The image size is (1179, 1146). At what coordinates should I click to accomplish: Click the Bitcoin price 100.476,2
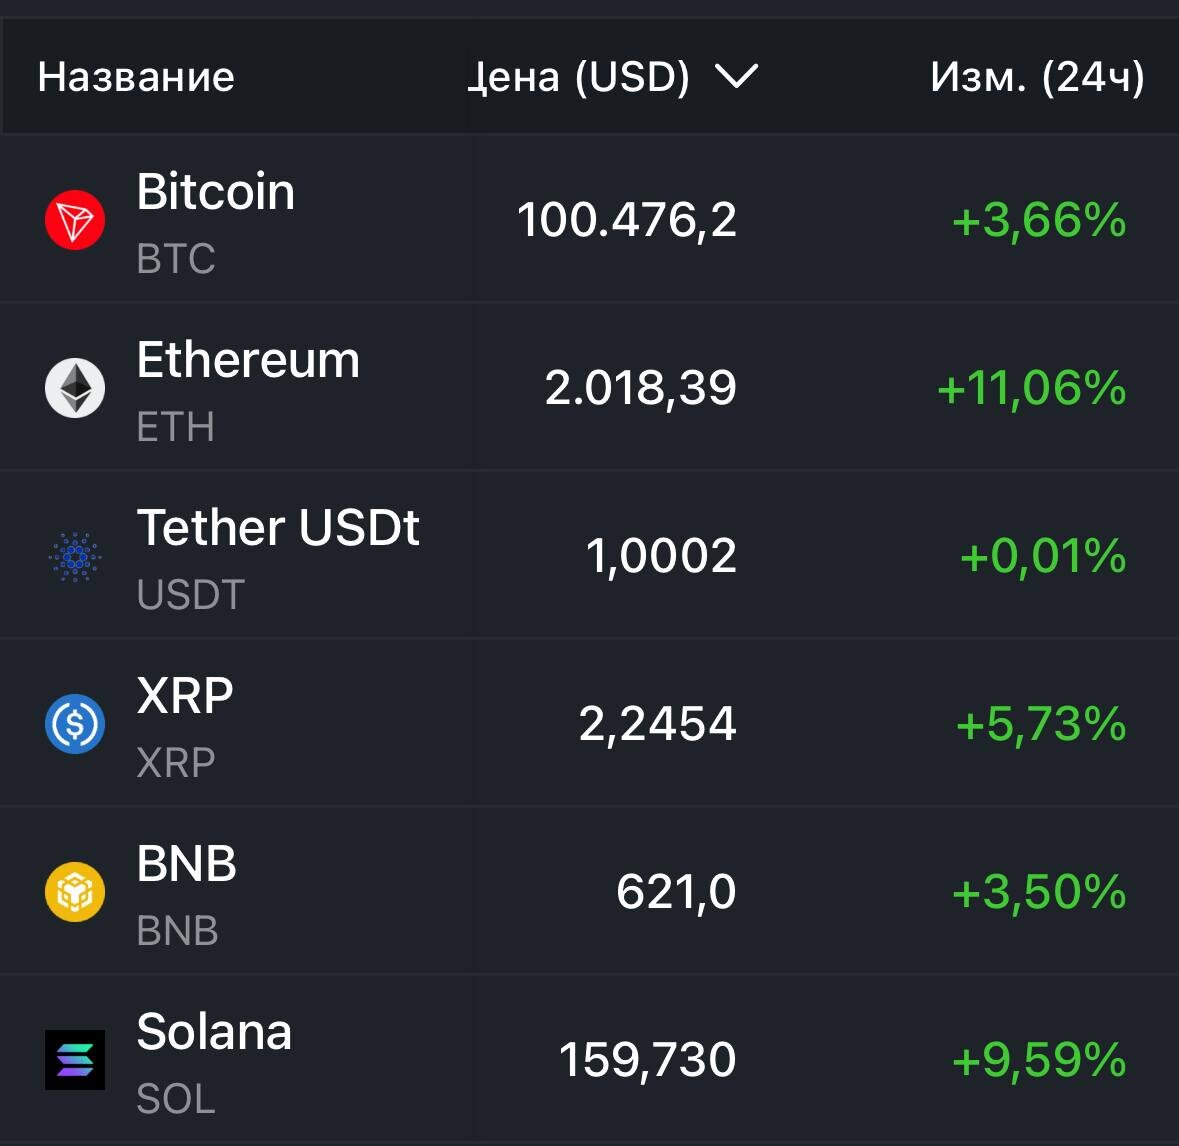pyautogui.click(x=627, y=220)
